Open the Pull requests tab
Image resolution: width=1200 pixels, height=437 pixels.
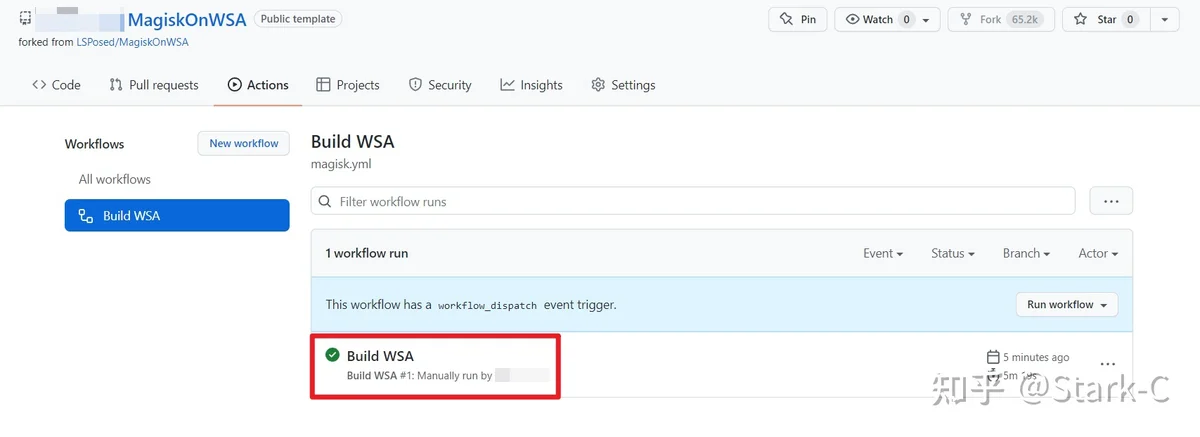tap(154, 85)
